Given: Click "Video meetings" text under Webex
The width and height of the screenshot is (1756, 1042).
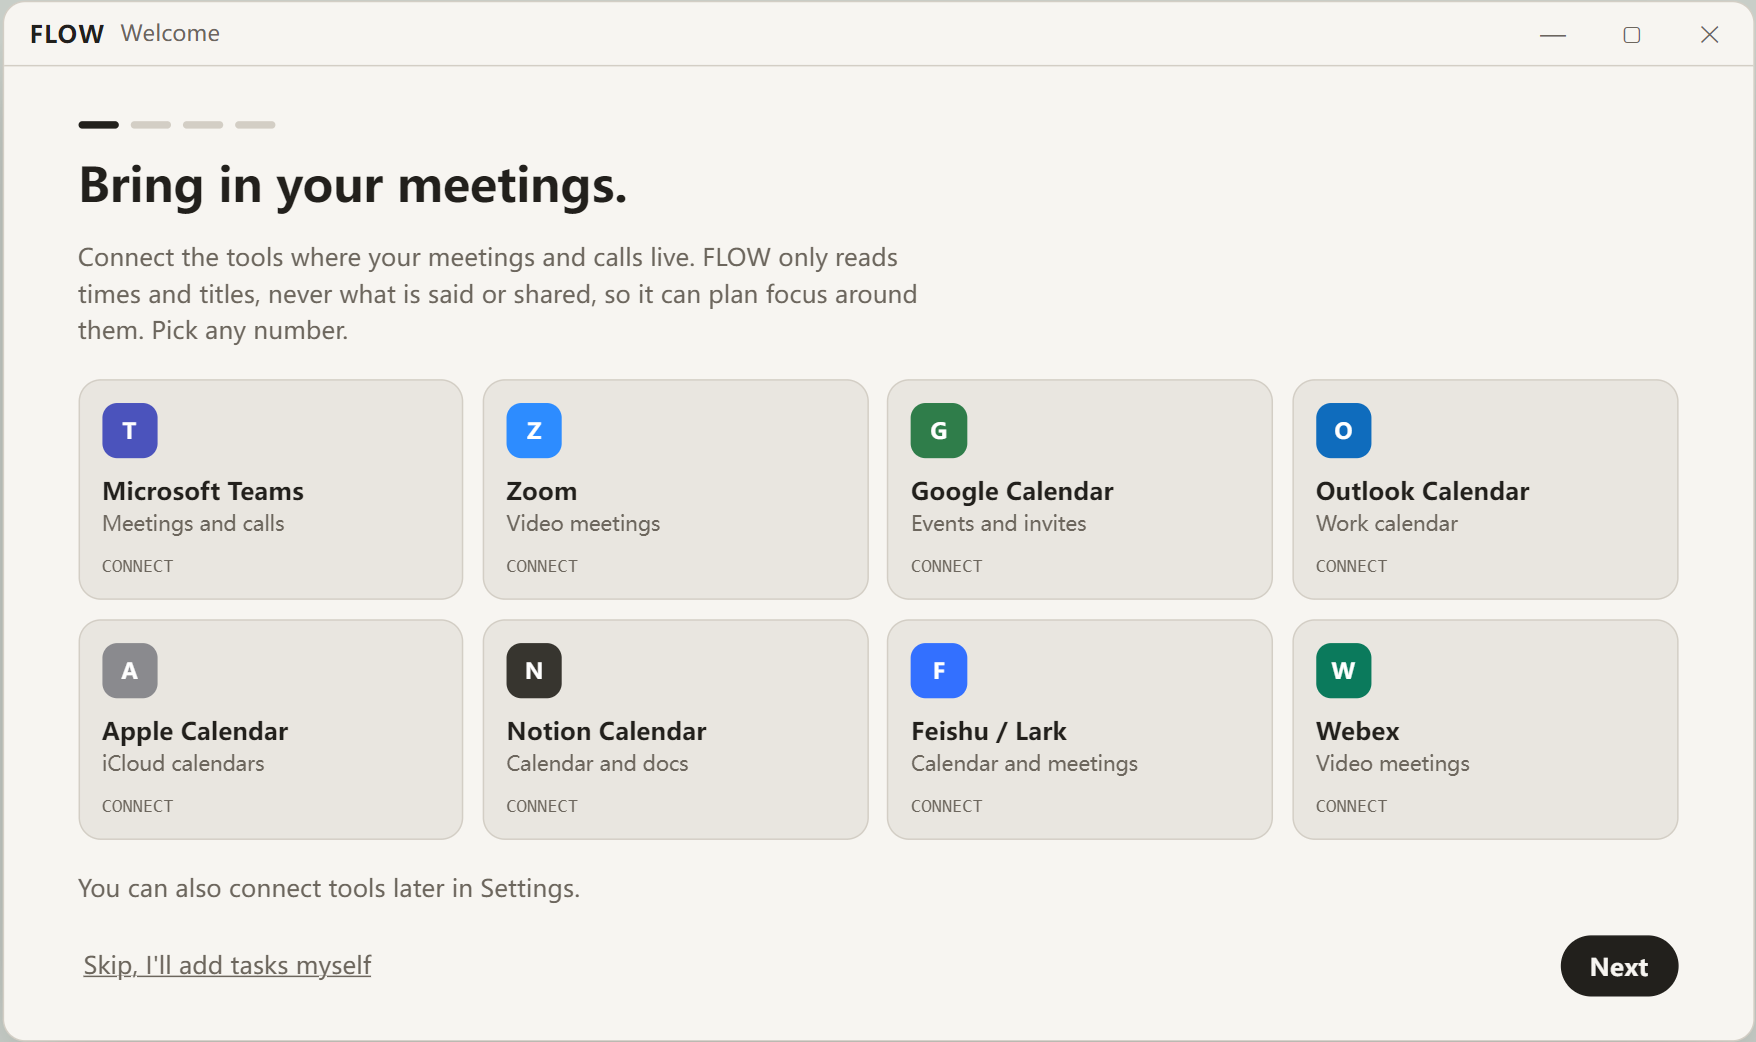Looking at the screenshot, I should click(x=1393, y=763).
